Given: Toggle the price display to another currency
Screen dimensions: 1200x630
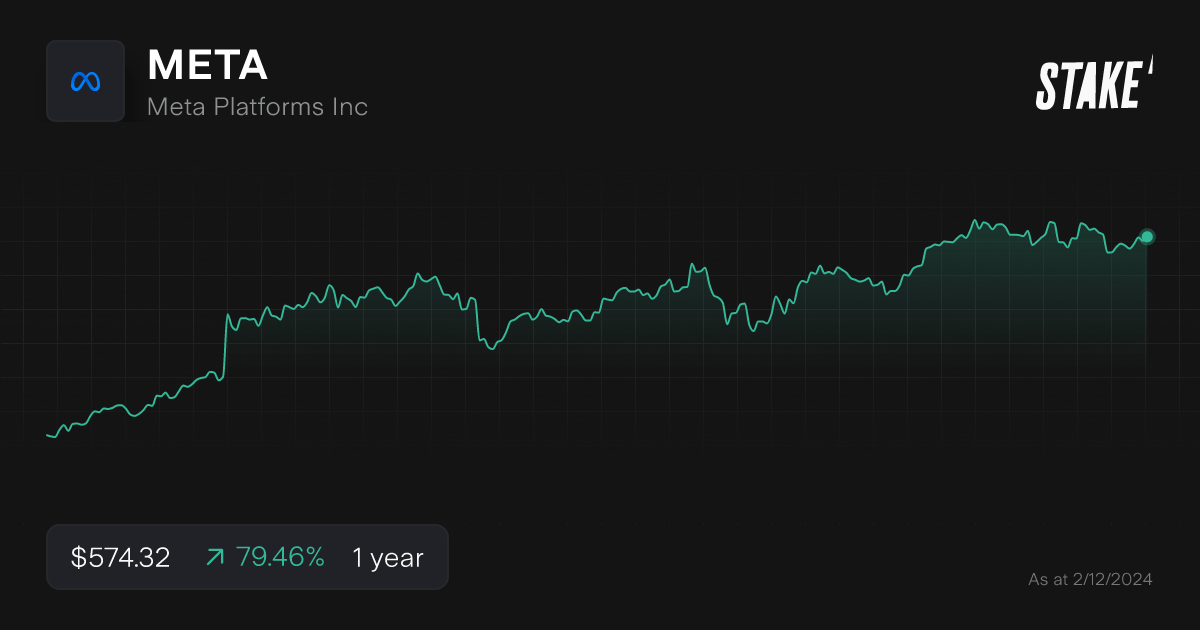Looking at the screenshot, I should [119, 557].
